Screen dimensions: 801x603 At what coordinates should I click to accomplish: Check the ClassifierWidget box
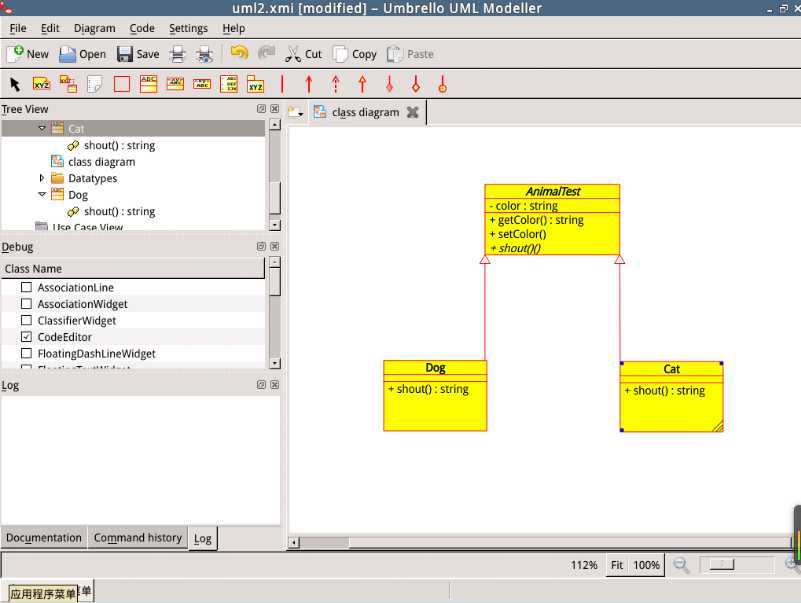pos(26,320)
